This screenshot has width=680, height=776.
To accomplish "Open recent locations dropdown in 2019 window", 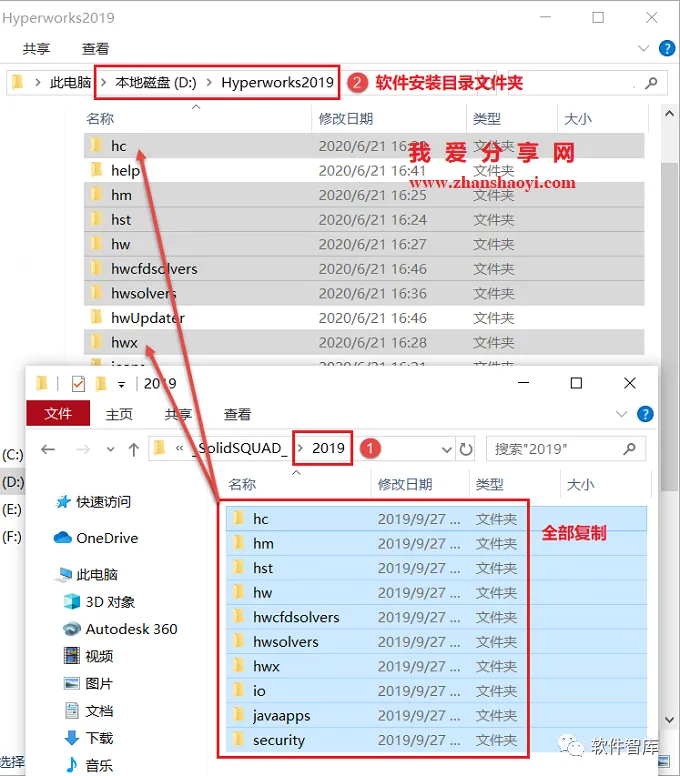I will point(110,449).
